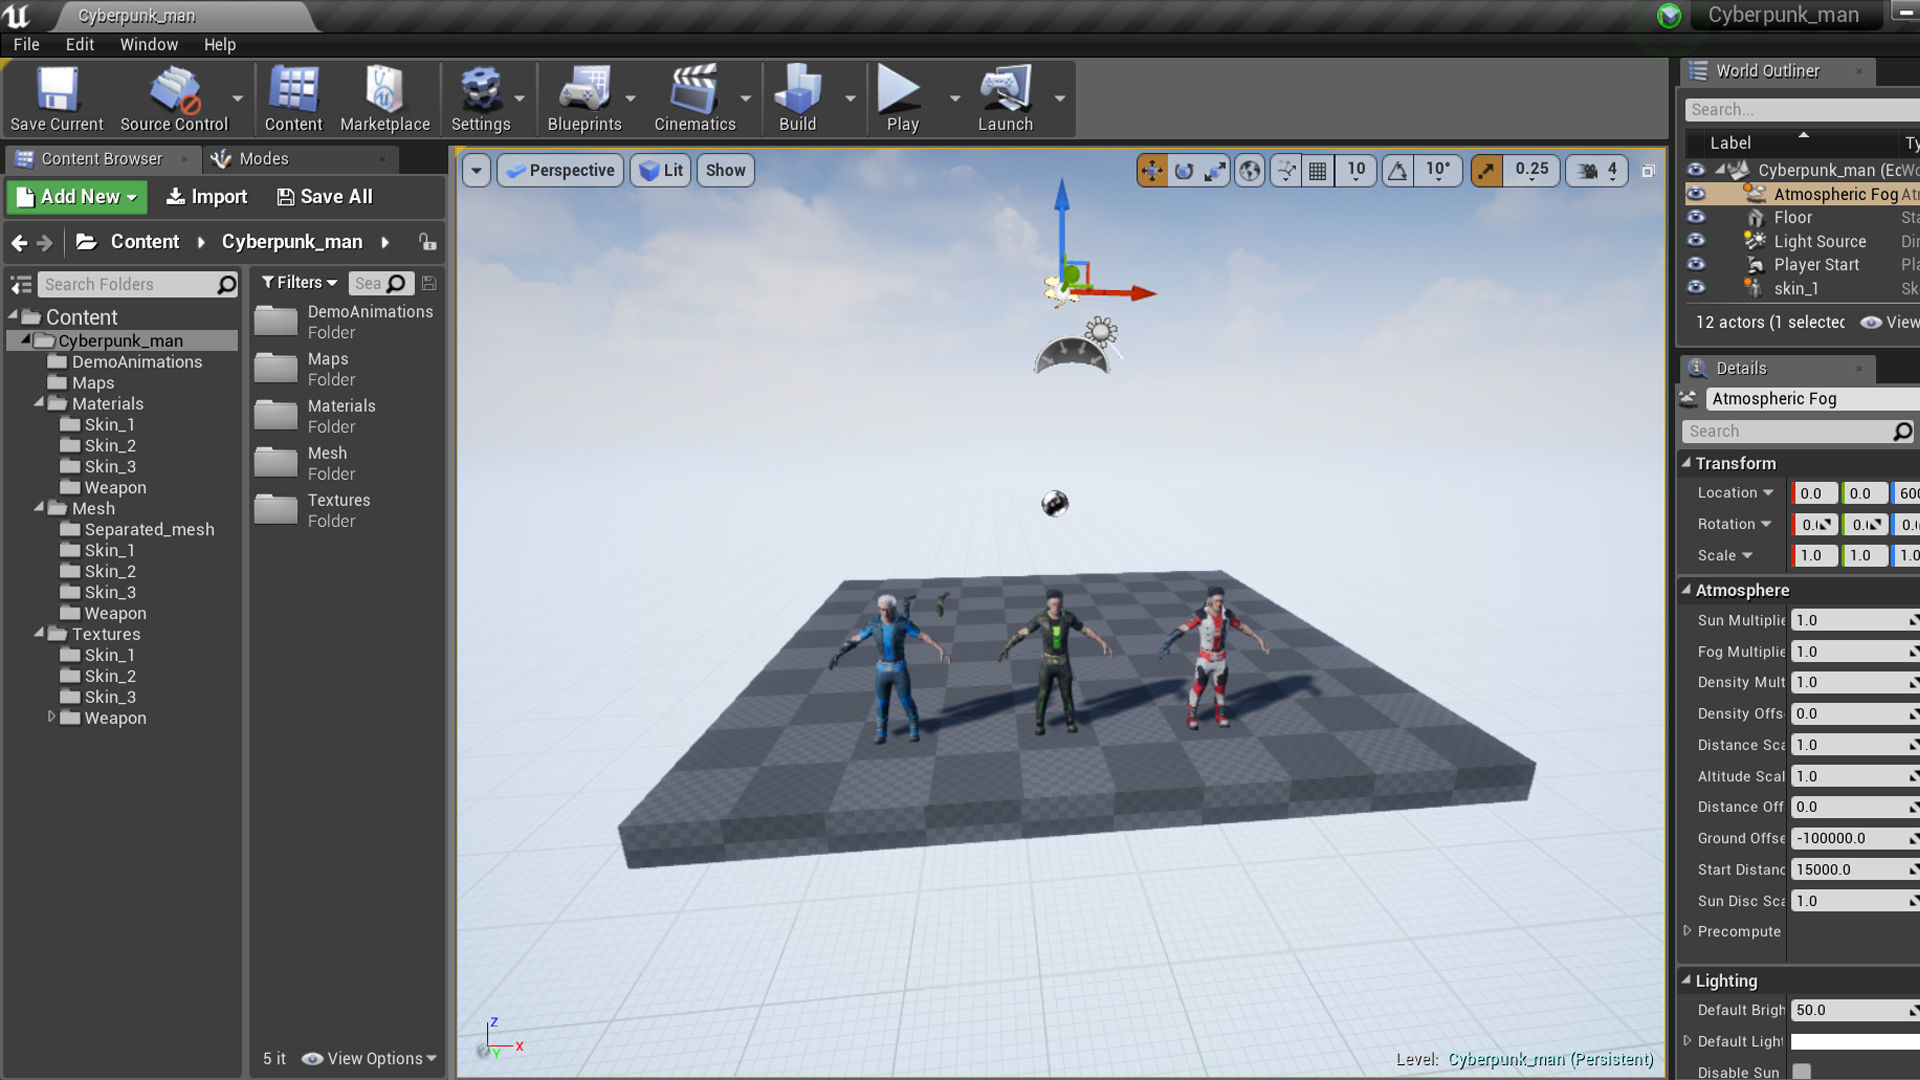The image size is (1920, 1080).
Task: Toggle grid snapping in the viewport toolbar
Action: pyautogui.click(x=1318, y=171)
